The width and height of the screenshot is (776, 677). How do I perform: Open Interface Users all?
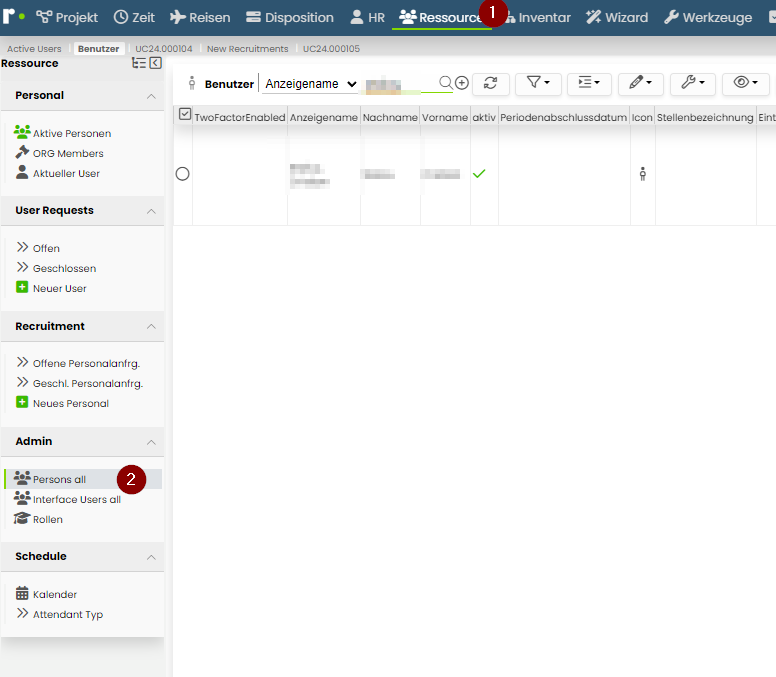tap(77, 499)
